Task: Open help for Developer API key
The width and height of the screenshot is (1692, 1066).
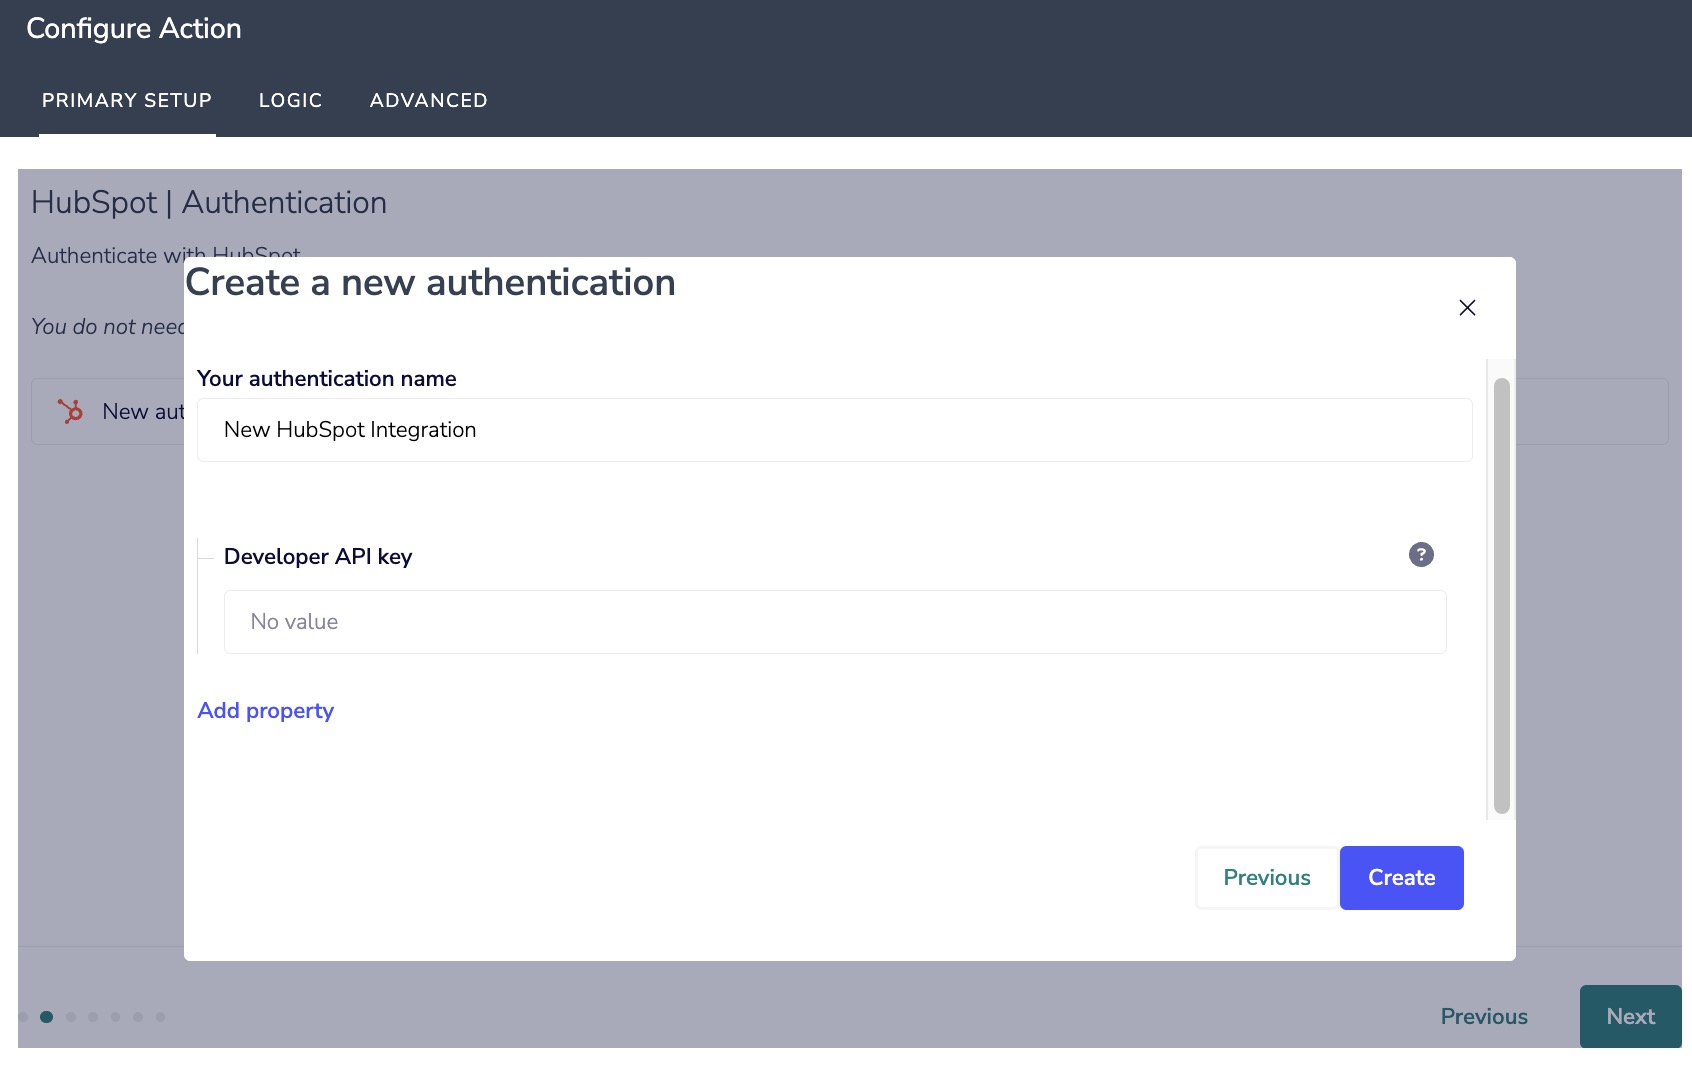Action: click(1421, 555)
